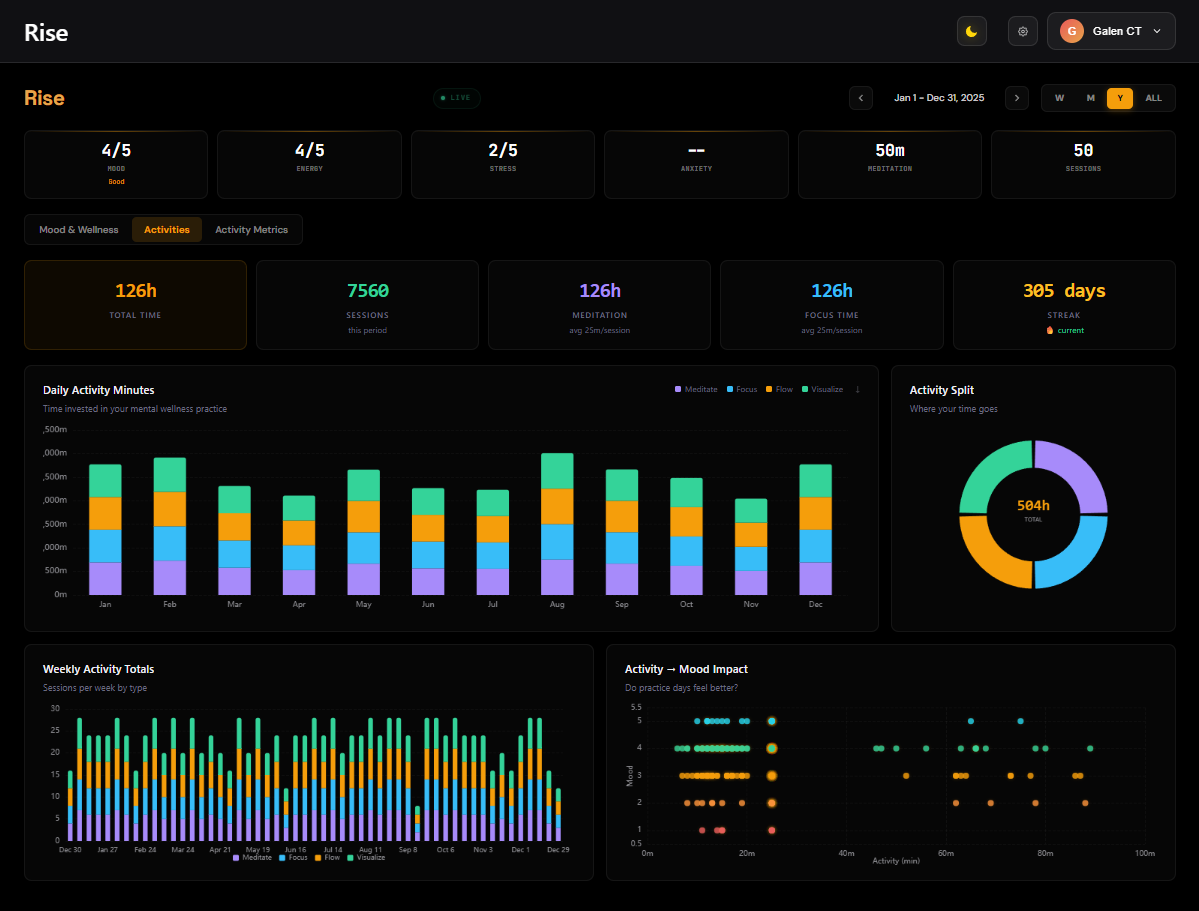Click the Weekly Activity Totals heading
This screenshot has width=1199, height=911.
99,669
